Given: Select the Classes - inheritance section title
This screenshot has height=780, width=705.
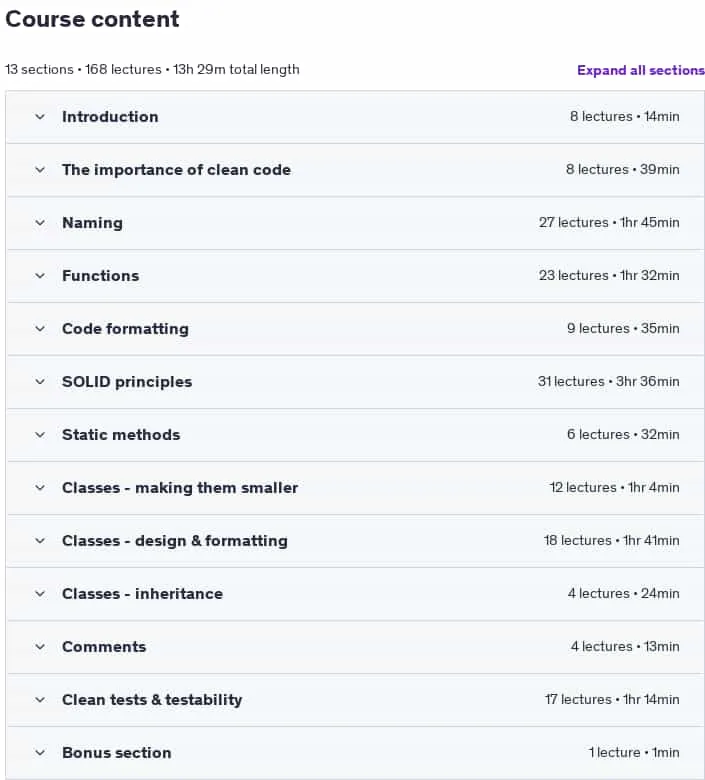Looking at the screenshot, I should (142, 593).
